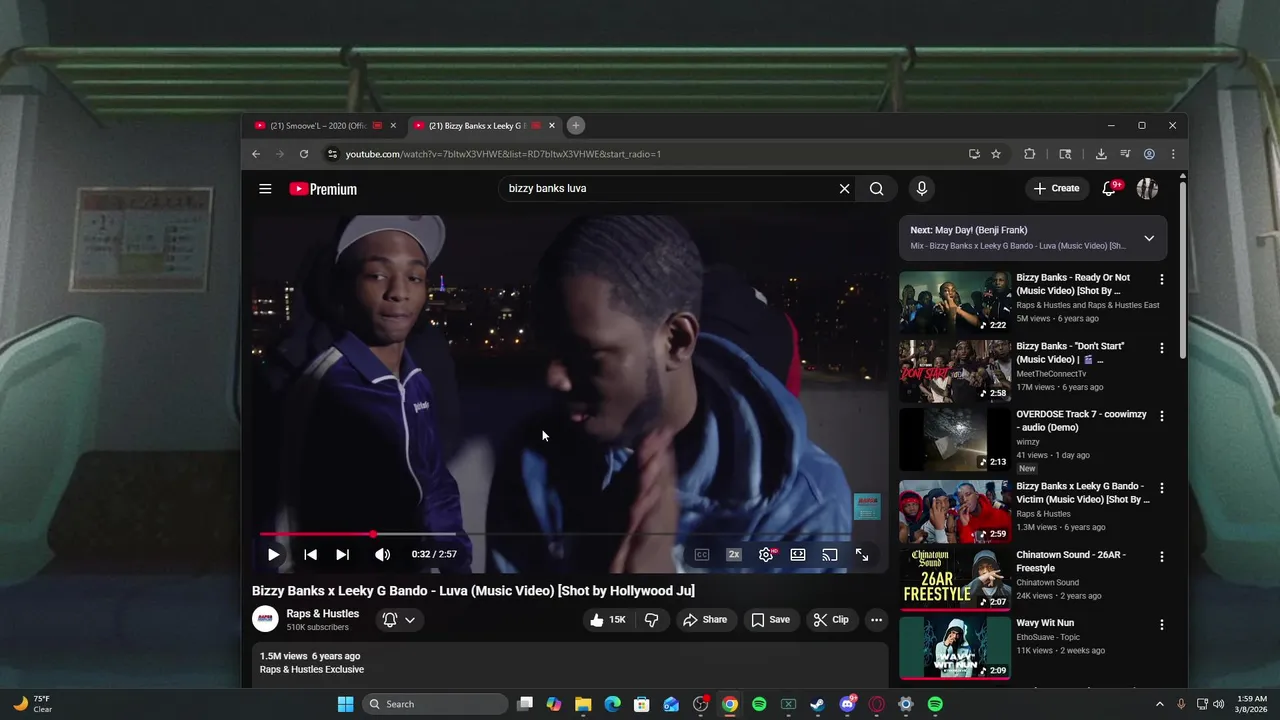Open OVERDOSE Track 7 video title

(x=1081, y=421)
